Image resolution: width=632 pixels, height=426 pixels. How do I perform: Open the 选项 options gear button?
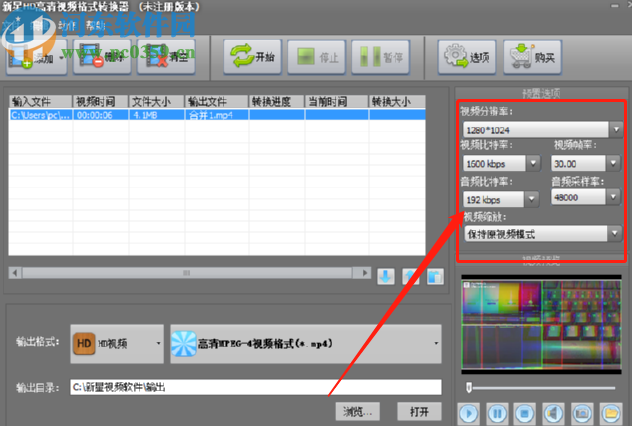tap(467, 57)
